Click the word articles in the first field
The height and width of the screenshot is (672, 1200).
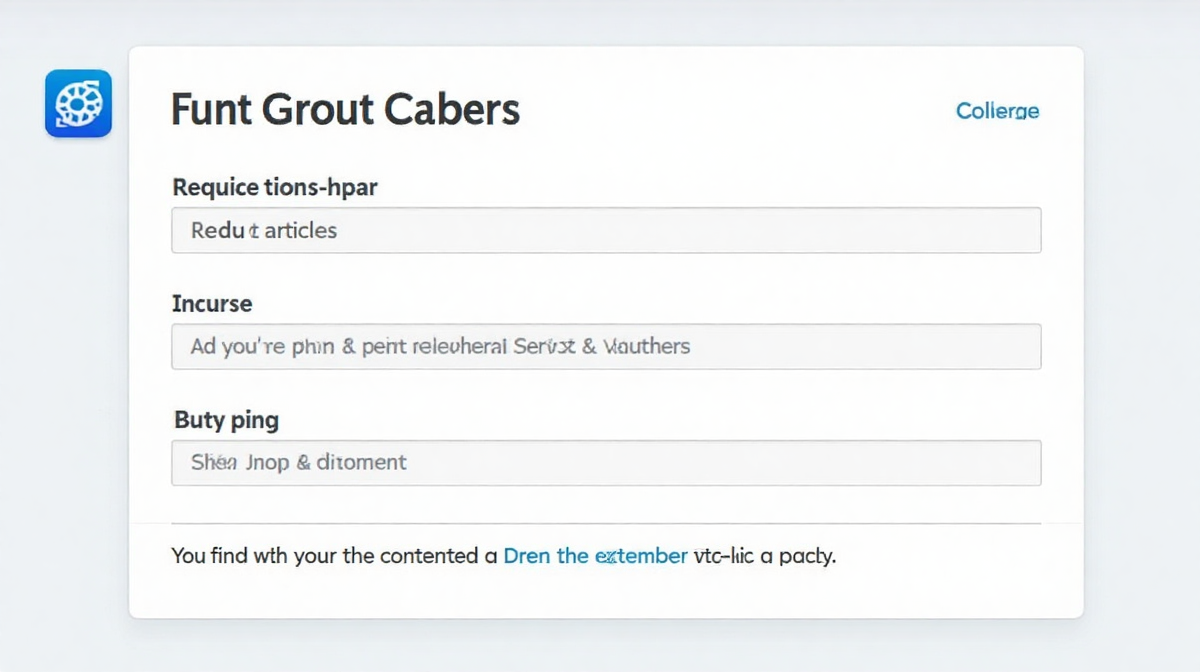click(x=300, y=230)
